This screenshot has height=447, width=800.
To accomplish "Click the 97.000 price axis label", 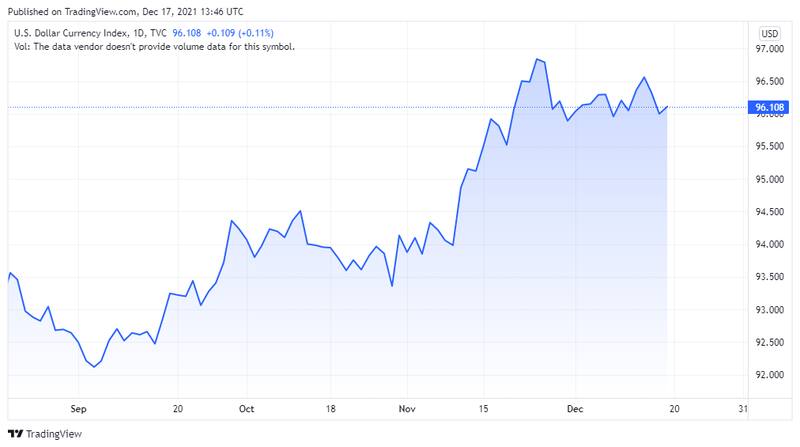I will tap(768, 49).
